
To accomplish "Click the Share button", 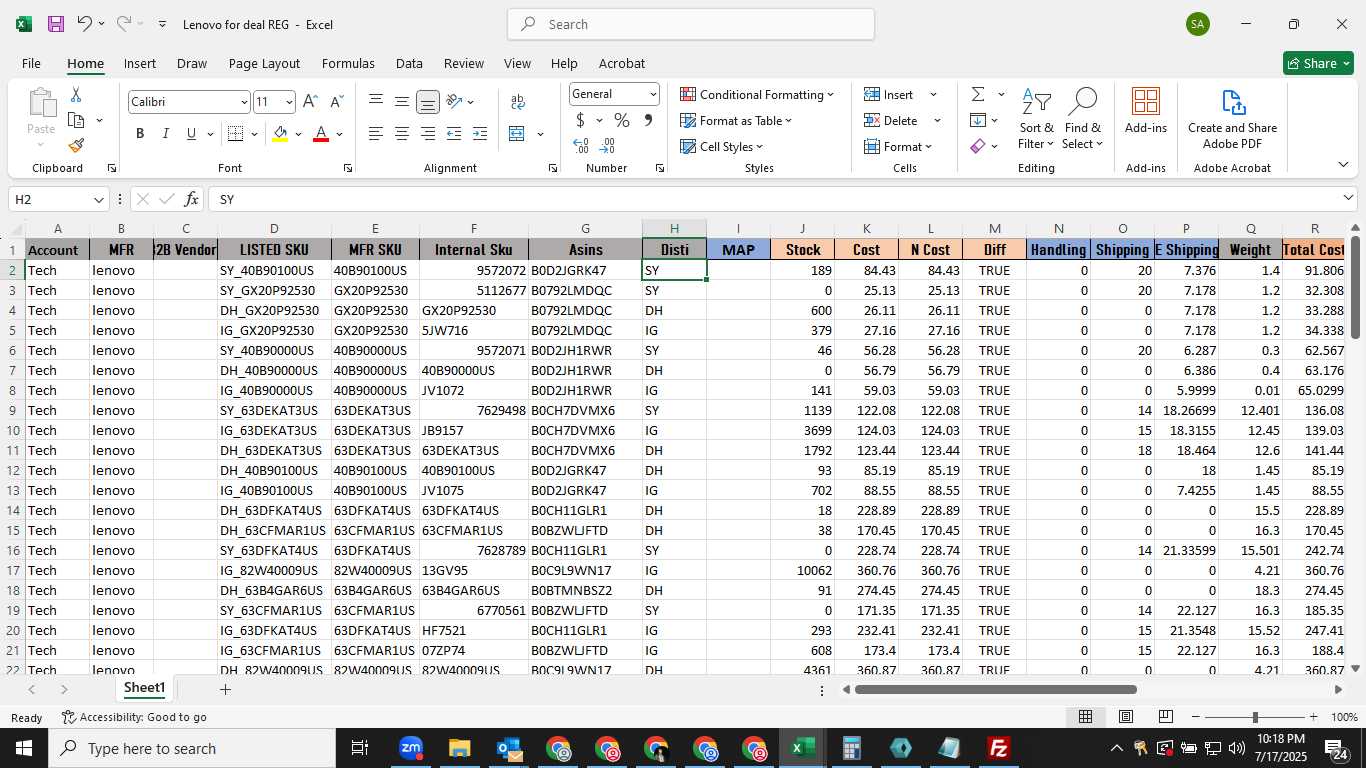I will click(1318, 63).
